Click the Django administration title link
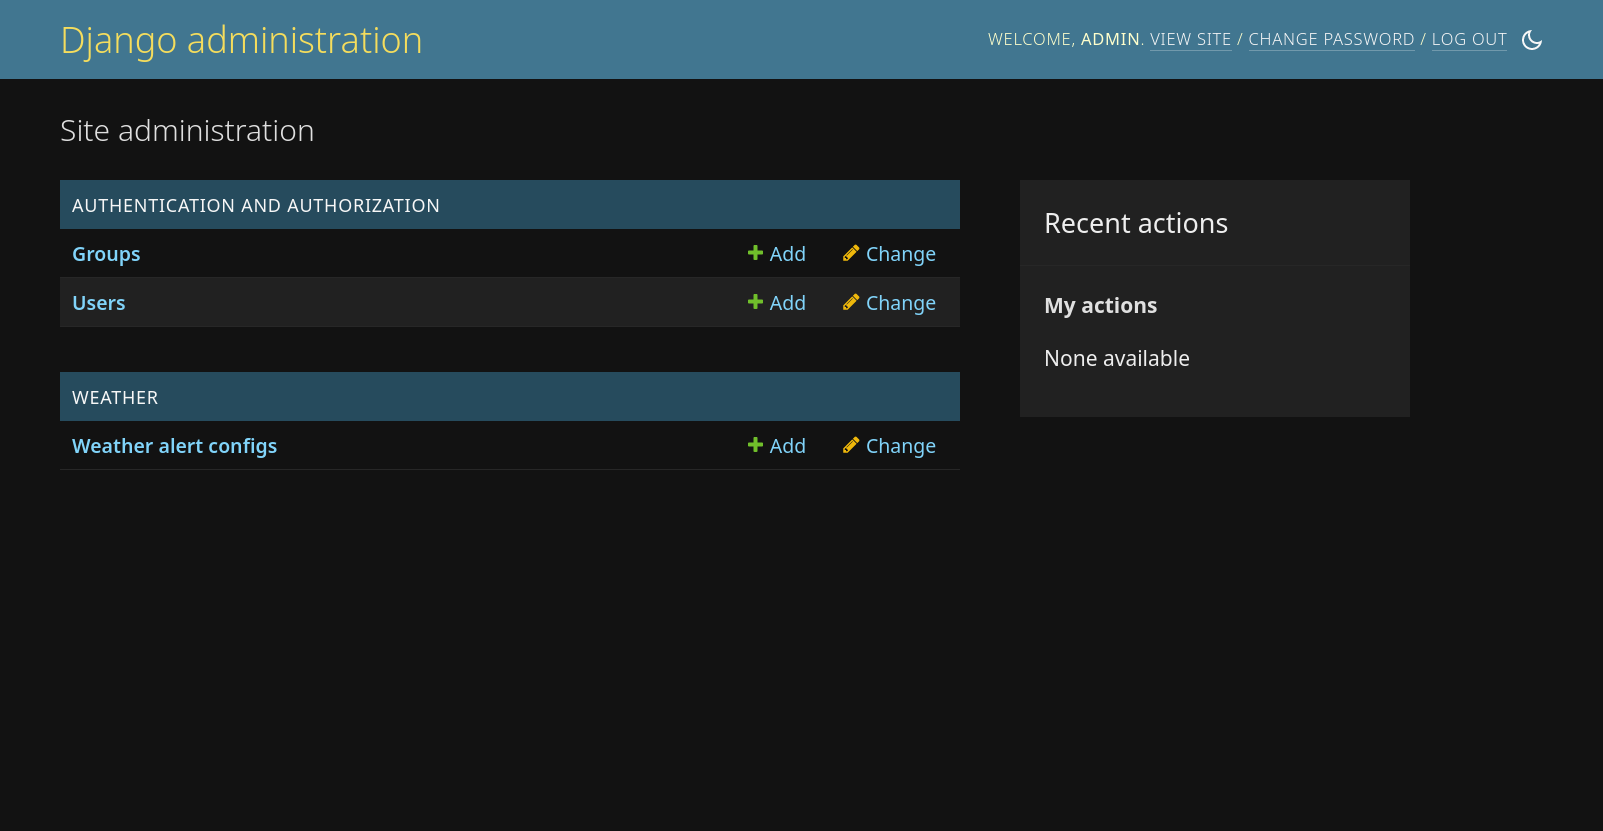This screenshot has width=1603, height=831. [241, 40]
